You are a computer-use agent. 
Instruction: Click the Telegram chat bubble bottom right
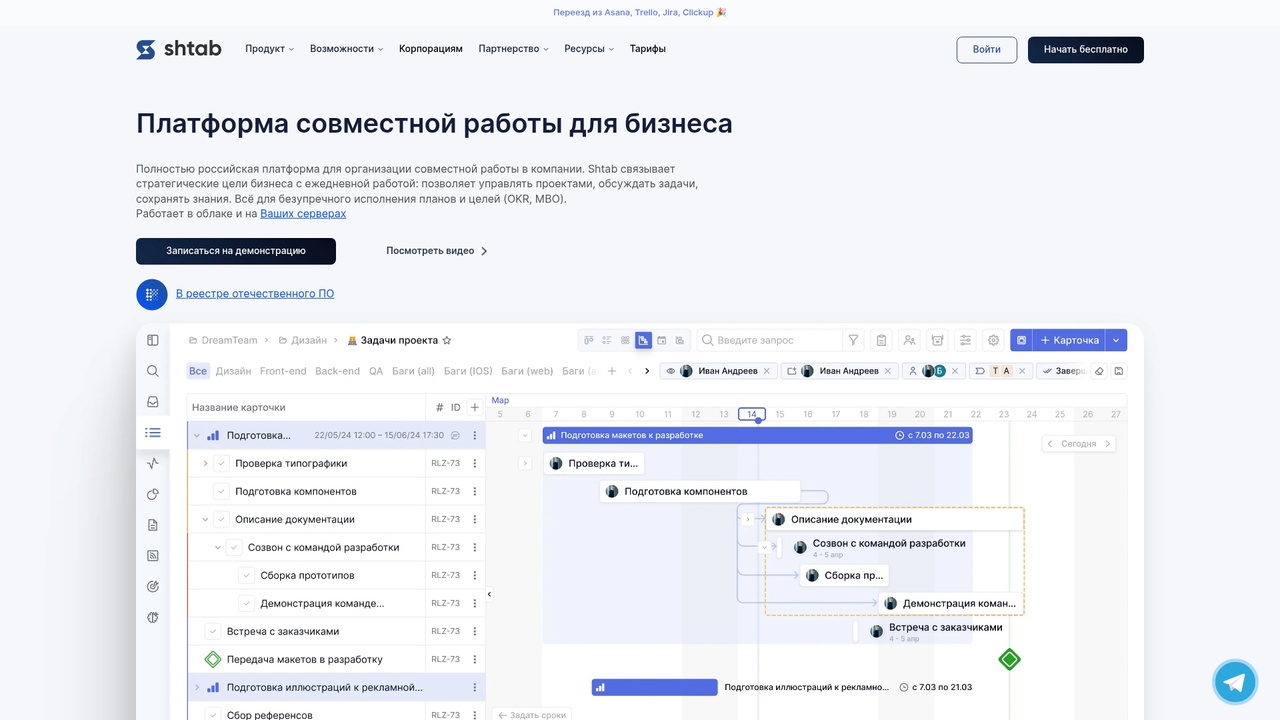pos(1234,681)
